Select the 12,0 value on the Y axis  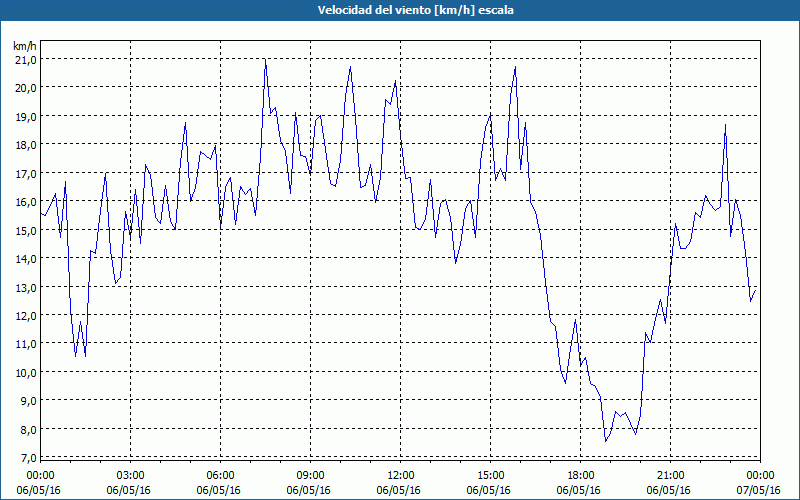click(26, 316)
